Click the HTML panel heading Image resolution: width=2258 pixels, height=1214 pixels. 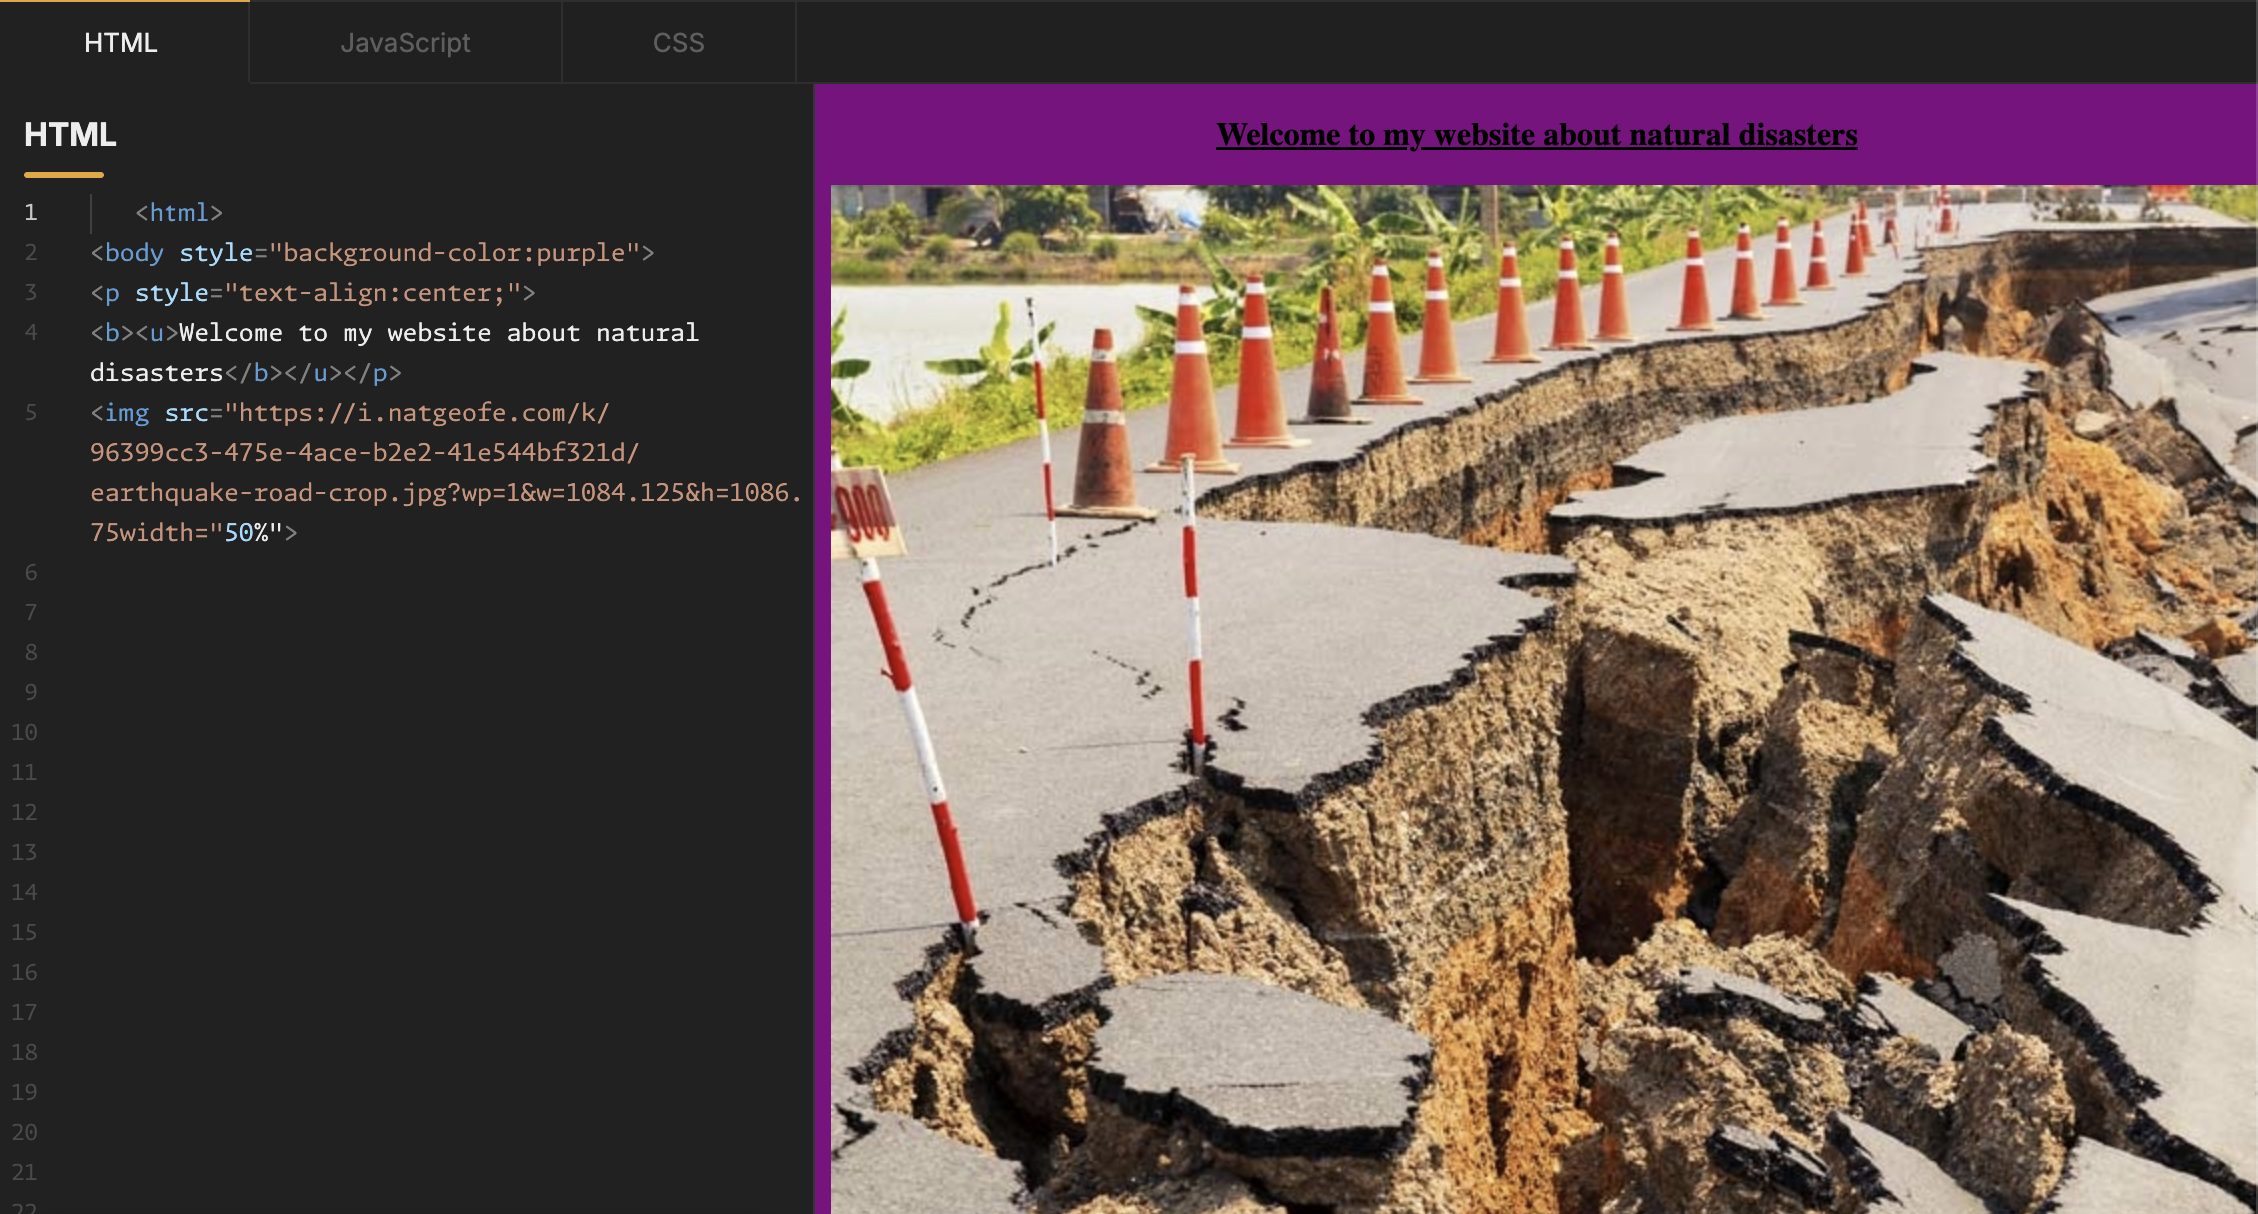coord(70,135)
